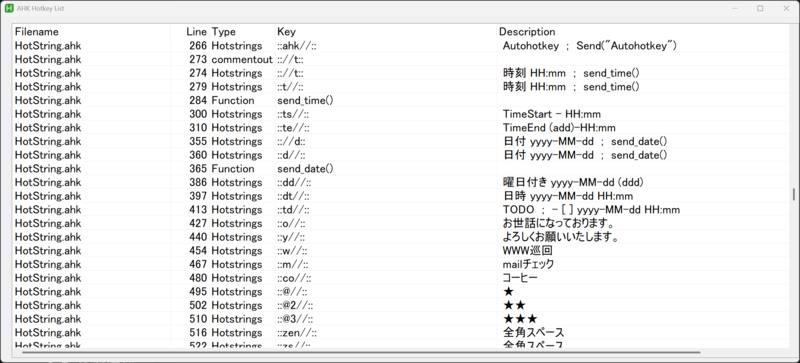
Task: Click the vertical scrollbar thumb
Action: tap(793, 194)
